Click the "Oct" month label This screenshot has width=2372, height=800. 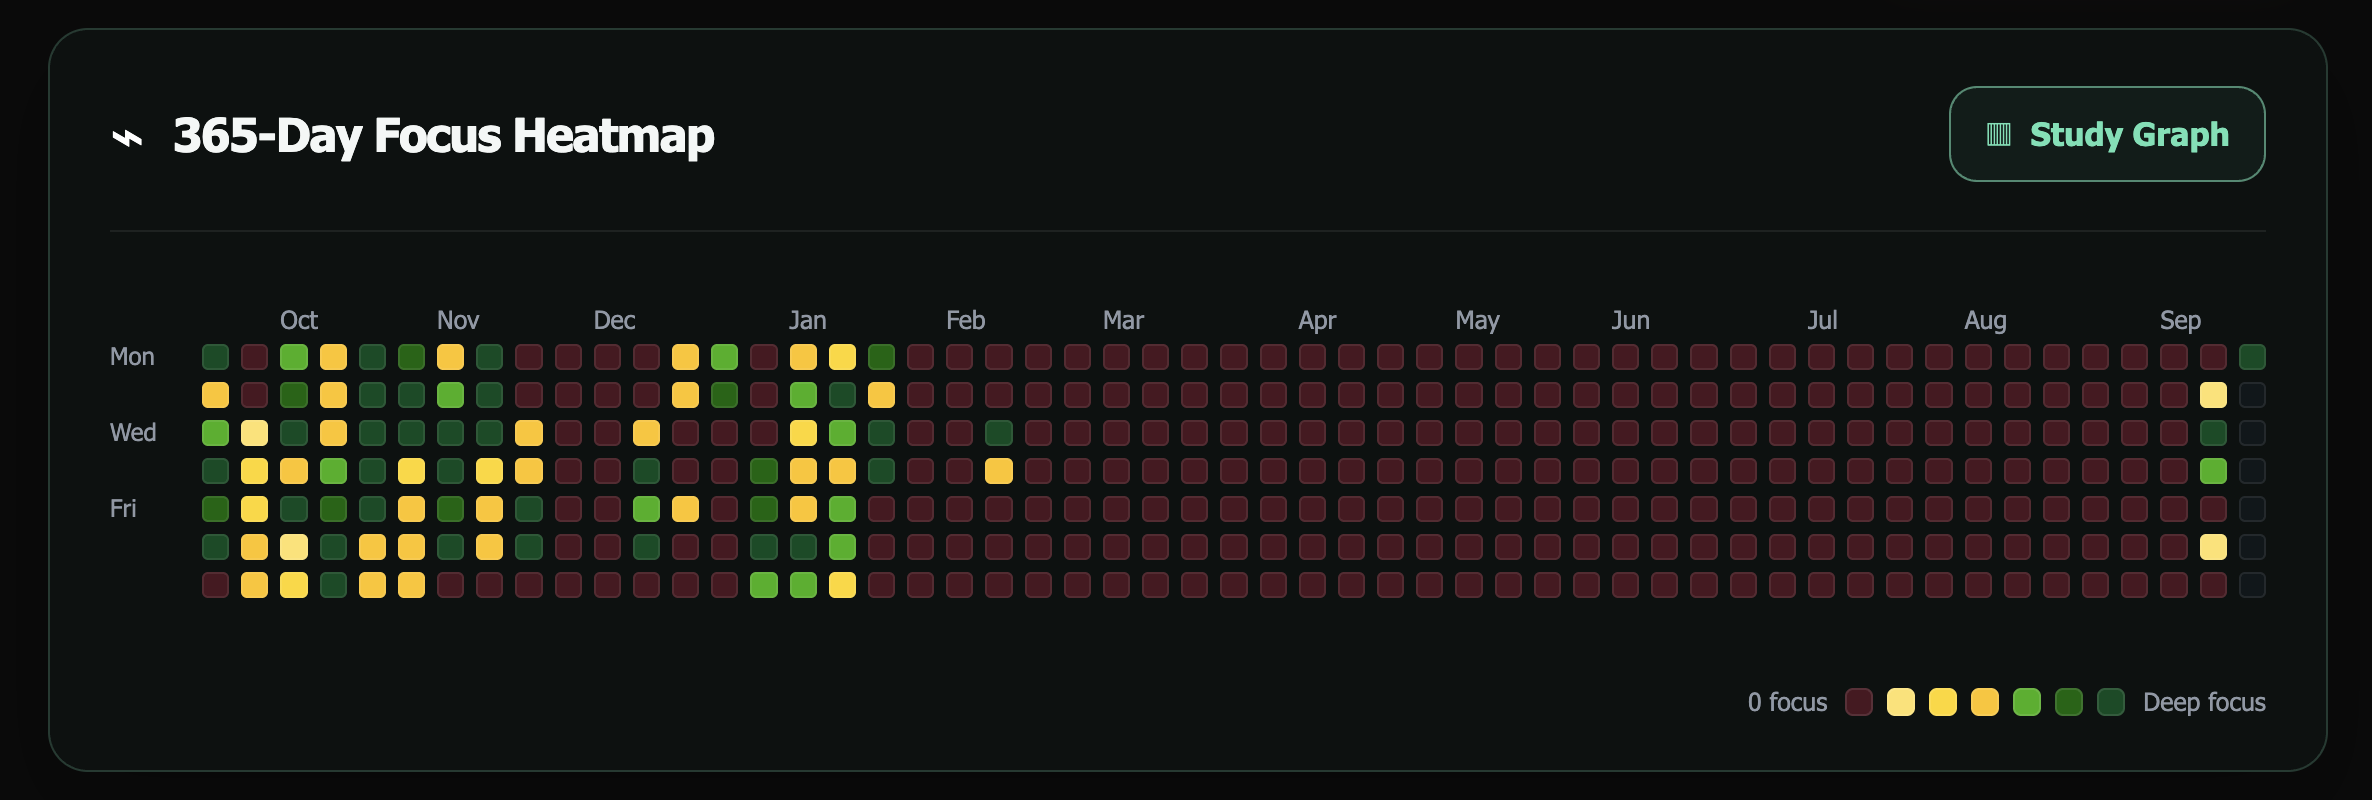tap(298, 320)
